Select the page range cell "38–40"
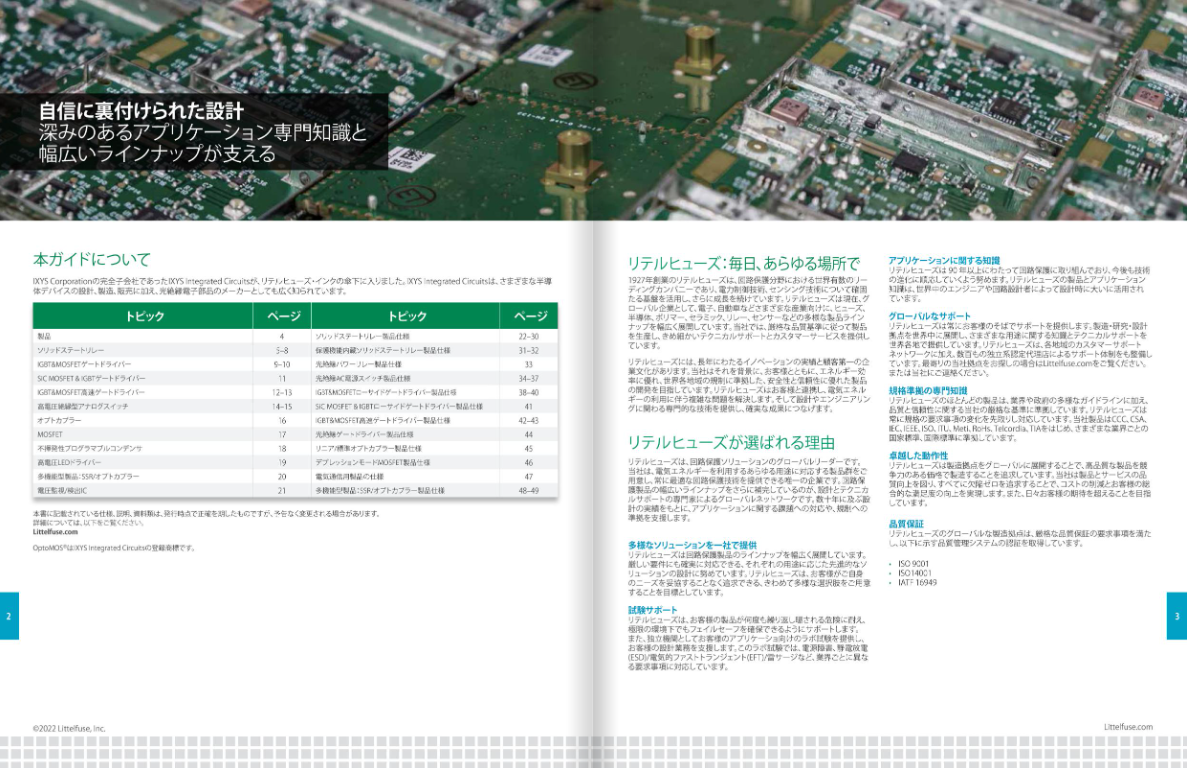Screen dimensions: 1187x768 pyautogui.click(x=528, y=393)
